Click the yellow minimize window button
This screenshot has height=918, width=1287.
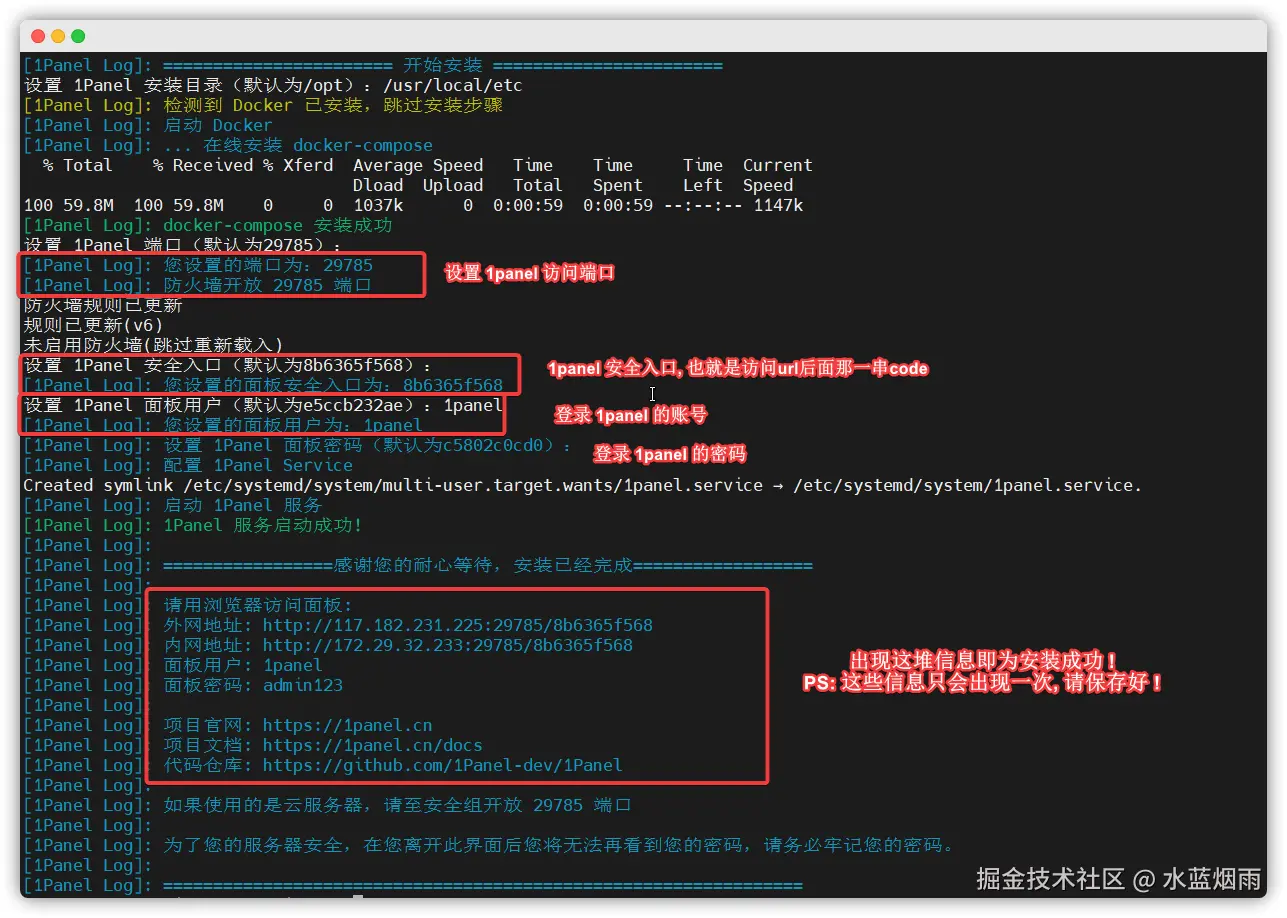(58, 36)
